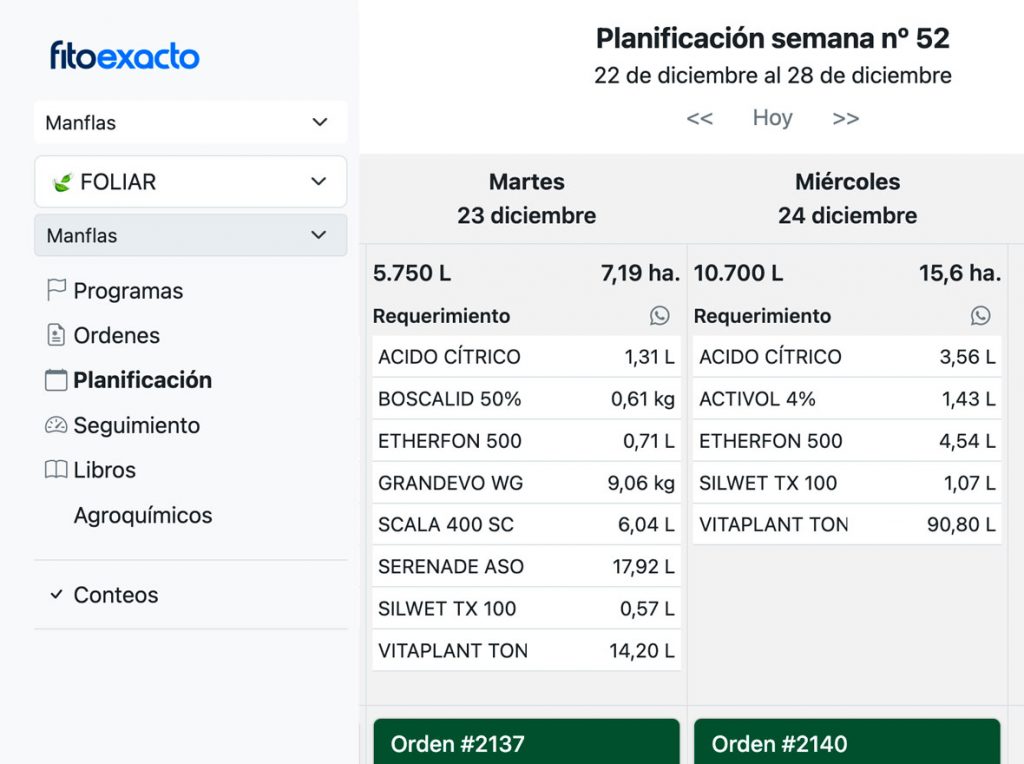Open the FOLIAR selector dropdown
This screenshot has width=1024, height=764.
191,182
